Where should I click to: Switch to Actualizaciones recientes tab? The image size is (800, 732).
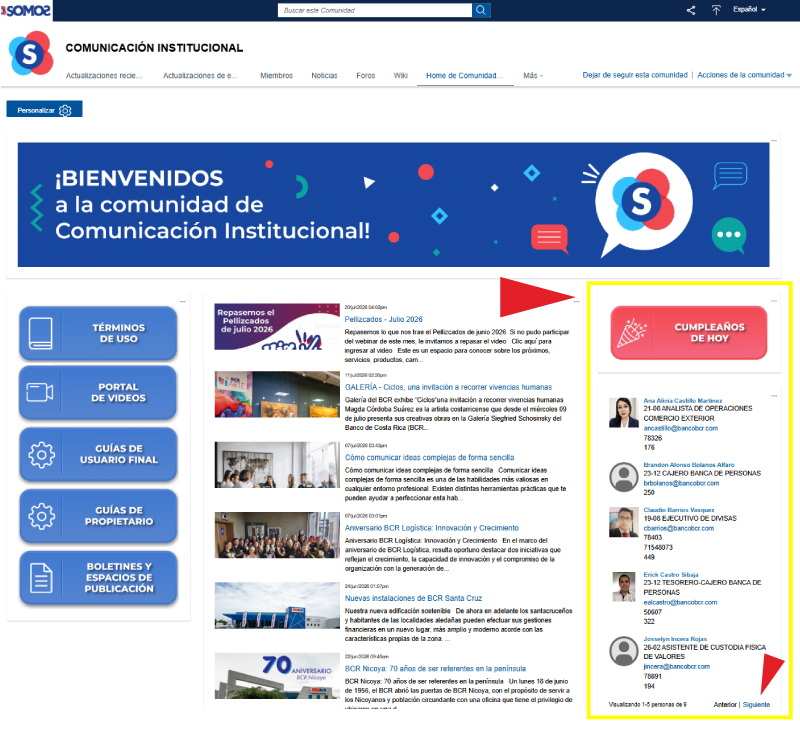tap(104, 75)
